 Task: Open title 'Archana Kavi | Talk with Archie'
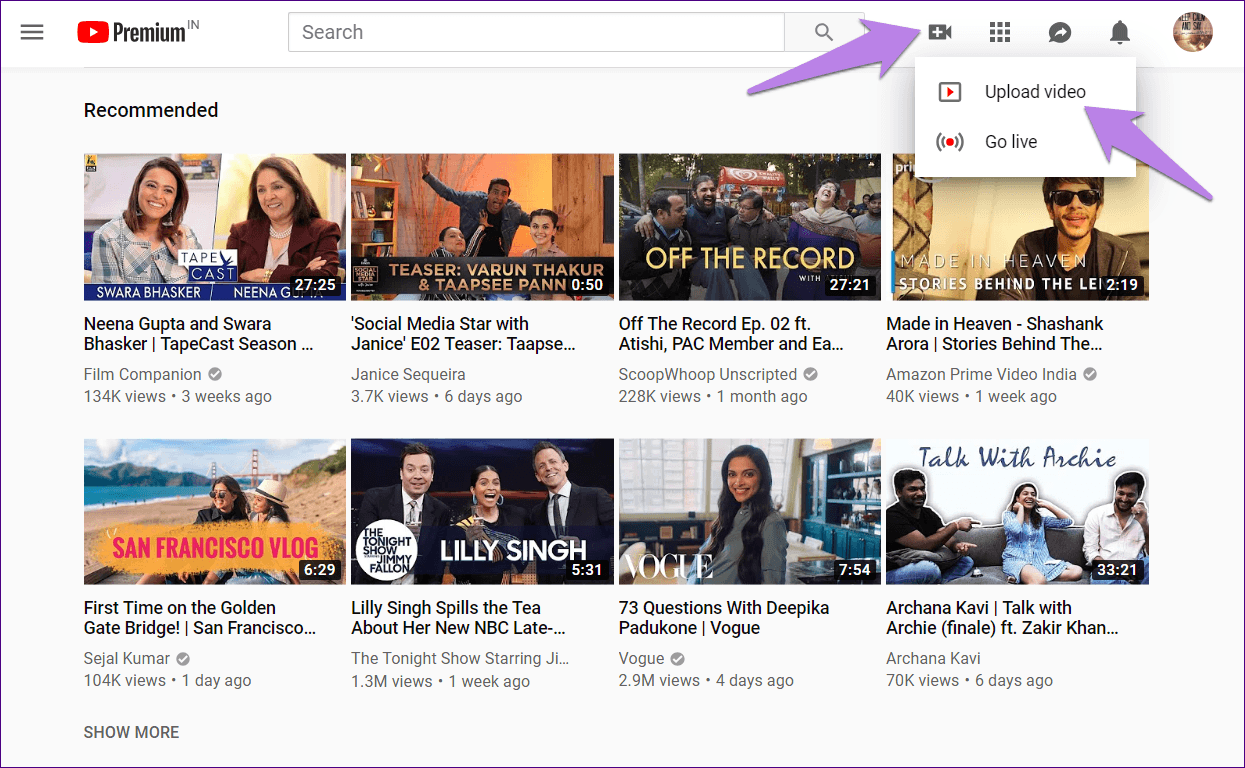(1002, 618)
